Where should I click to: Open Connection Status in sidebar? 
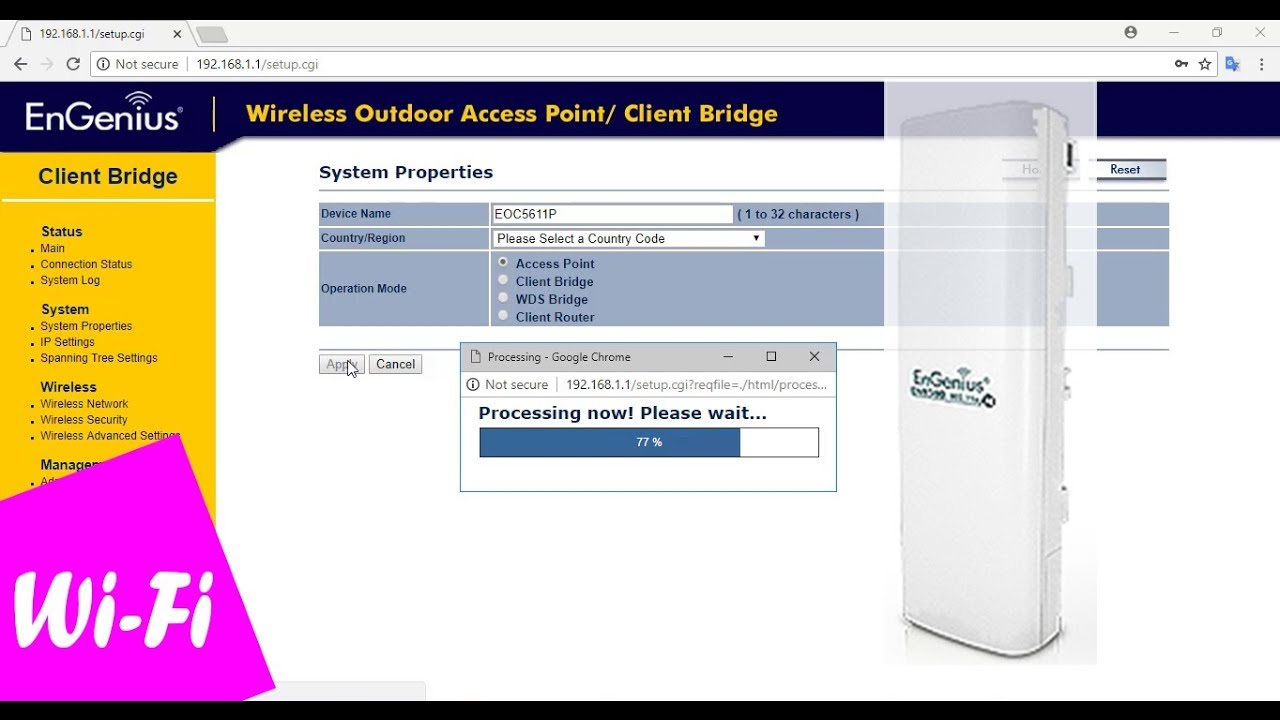[86, 264]
